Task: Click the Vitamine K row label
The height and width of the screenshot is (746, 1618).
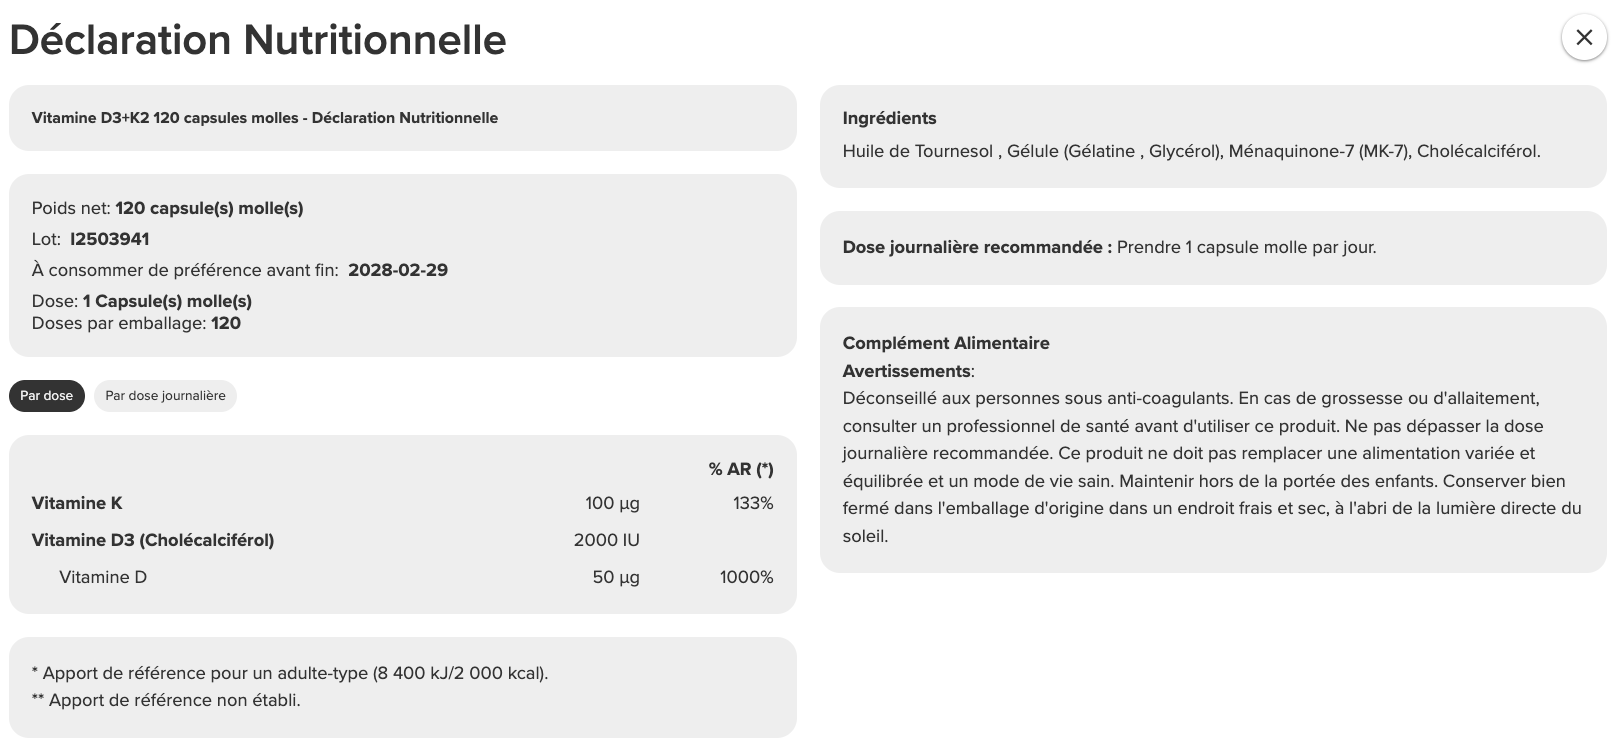Action: pos(77,503)
